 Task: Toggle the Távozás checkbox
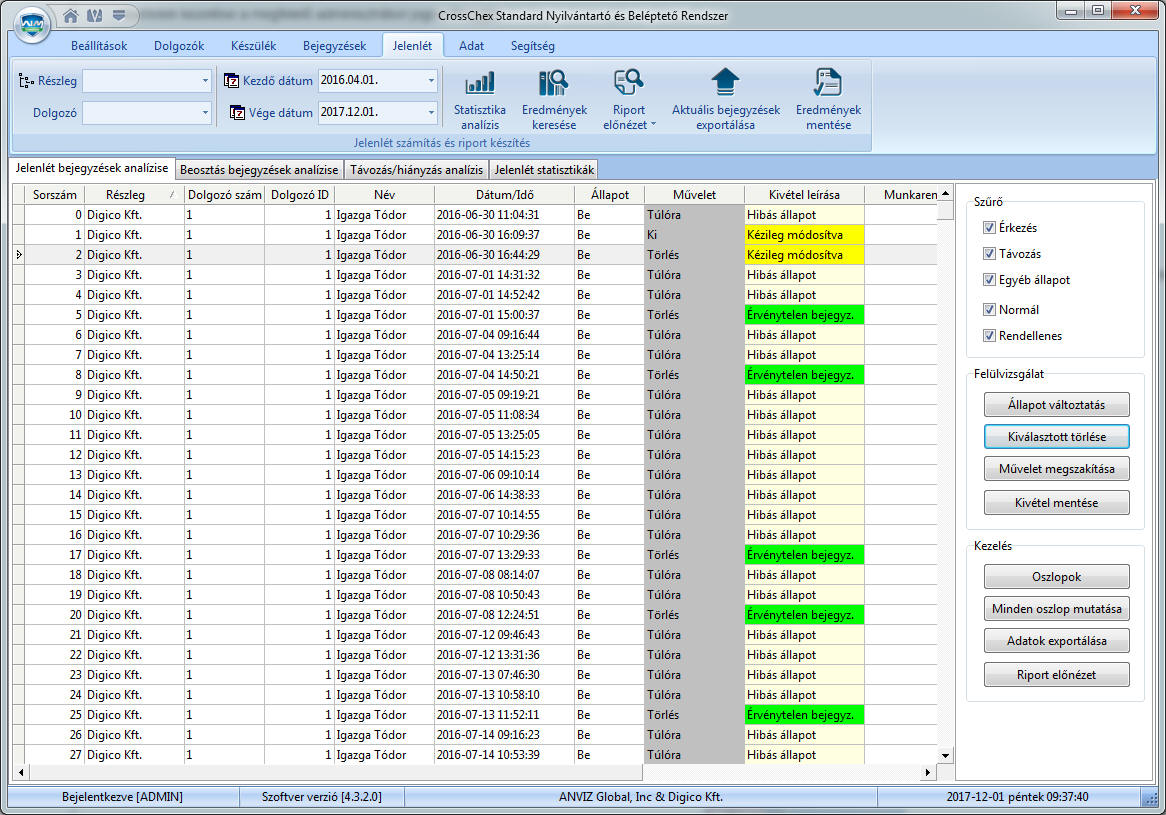[x=989, y=254]
